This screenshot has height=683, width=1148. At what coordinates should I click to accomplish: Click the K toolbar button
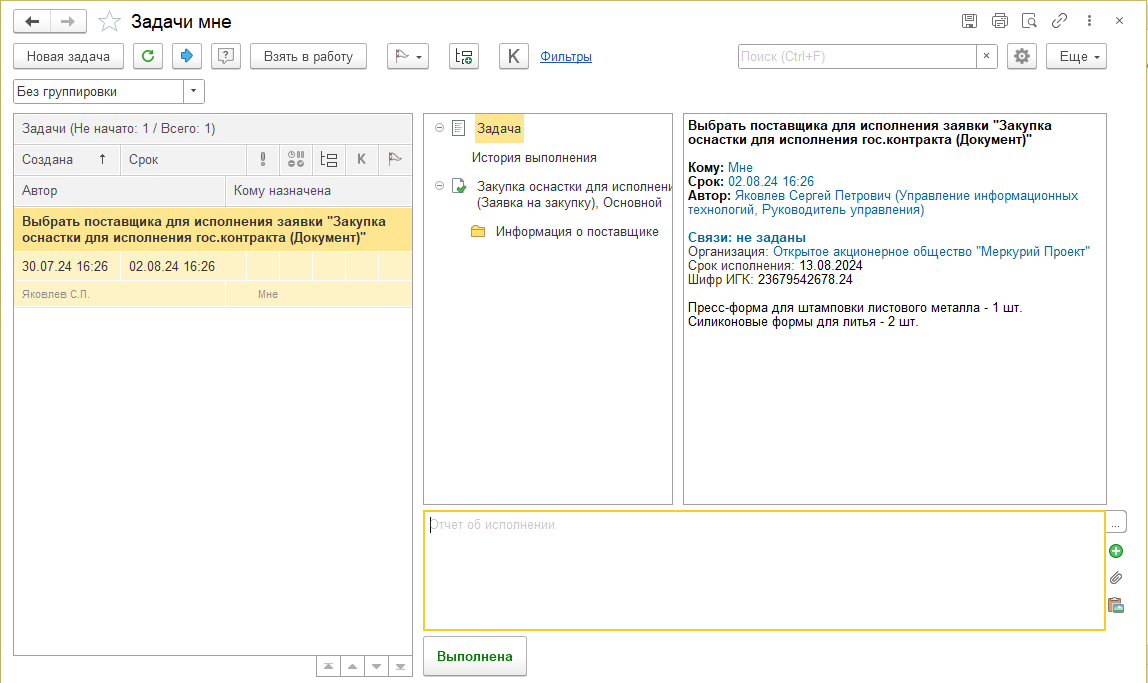coord(514,56)
